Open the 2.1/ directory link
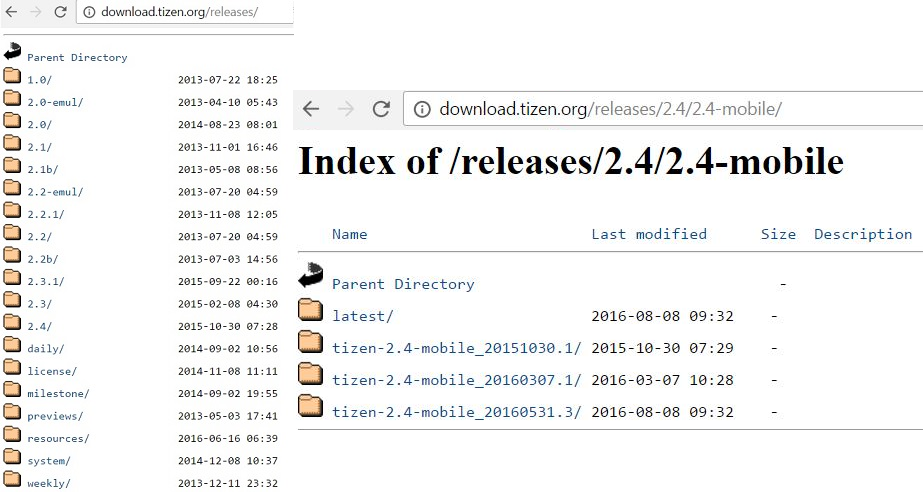Image resolution: width=923 pixels, height=492 pixels. 39,147
